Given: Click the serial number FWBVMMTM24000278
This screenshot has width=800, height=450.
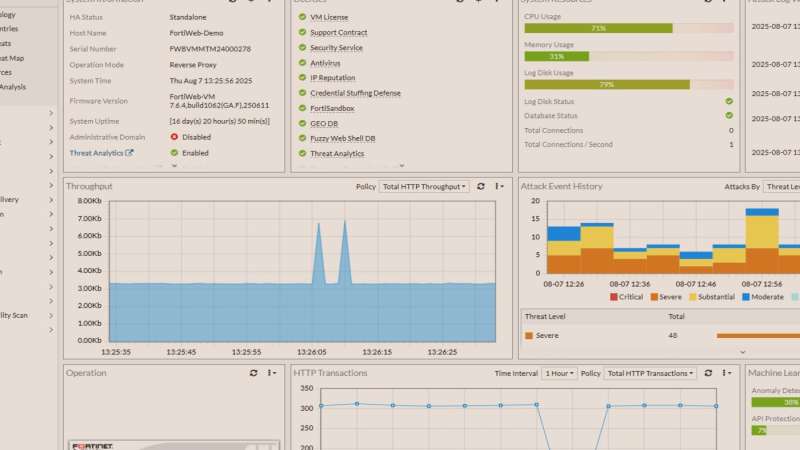Looking at the screenshot, I should pyautogui.click(x=210, y=48).
